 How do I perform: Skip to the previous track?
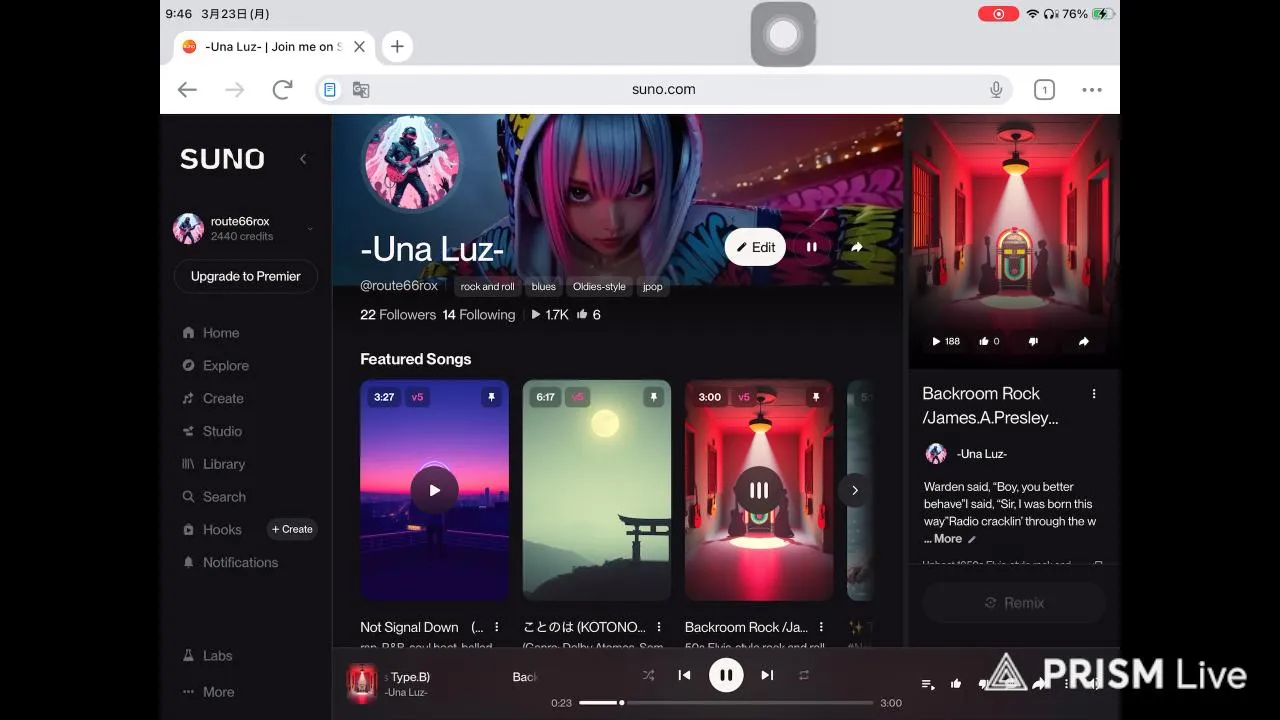684,675
